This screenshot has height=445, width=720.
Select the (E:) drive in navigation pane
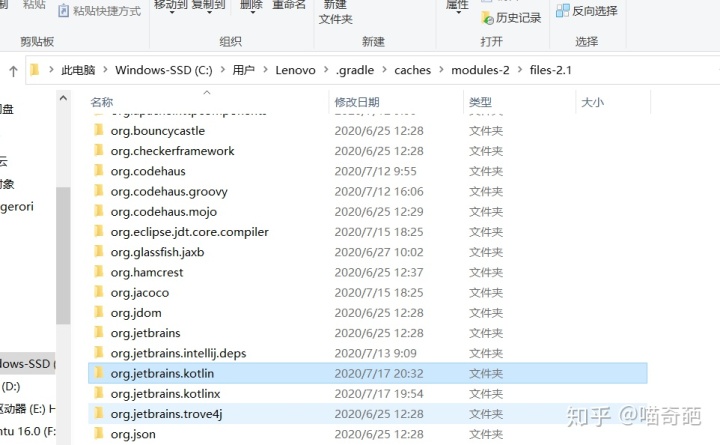(x=28, y=408)
